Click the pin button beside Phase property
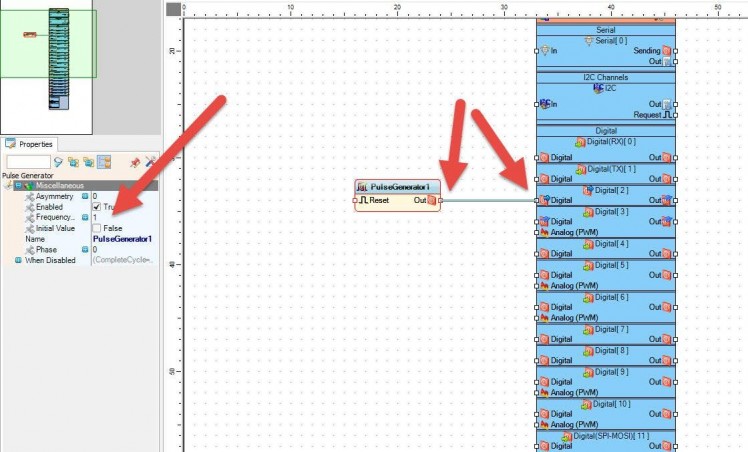The image size is (748, 452). [x=85, y=249]
